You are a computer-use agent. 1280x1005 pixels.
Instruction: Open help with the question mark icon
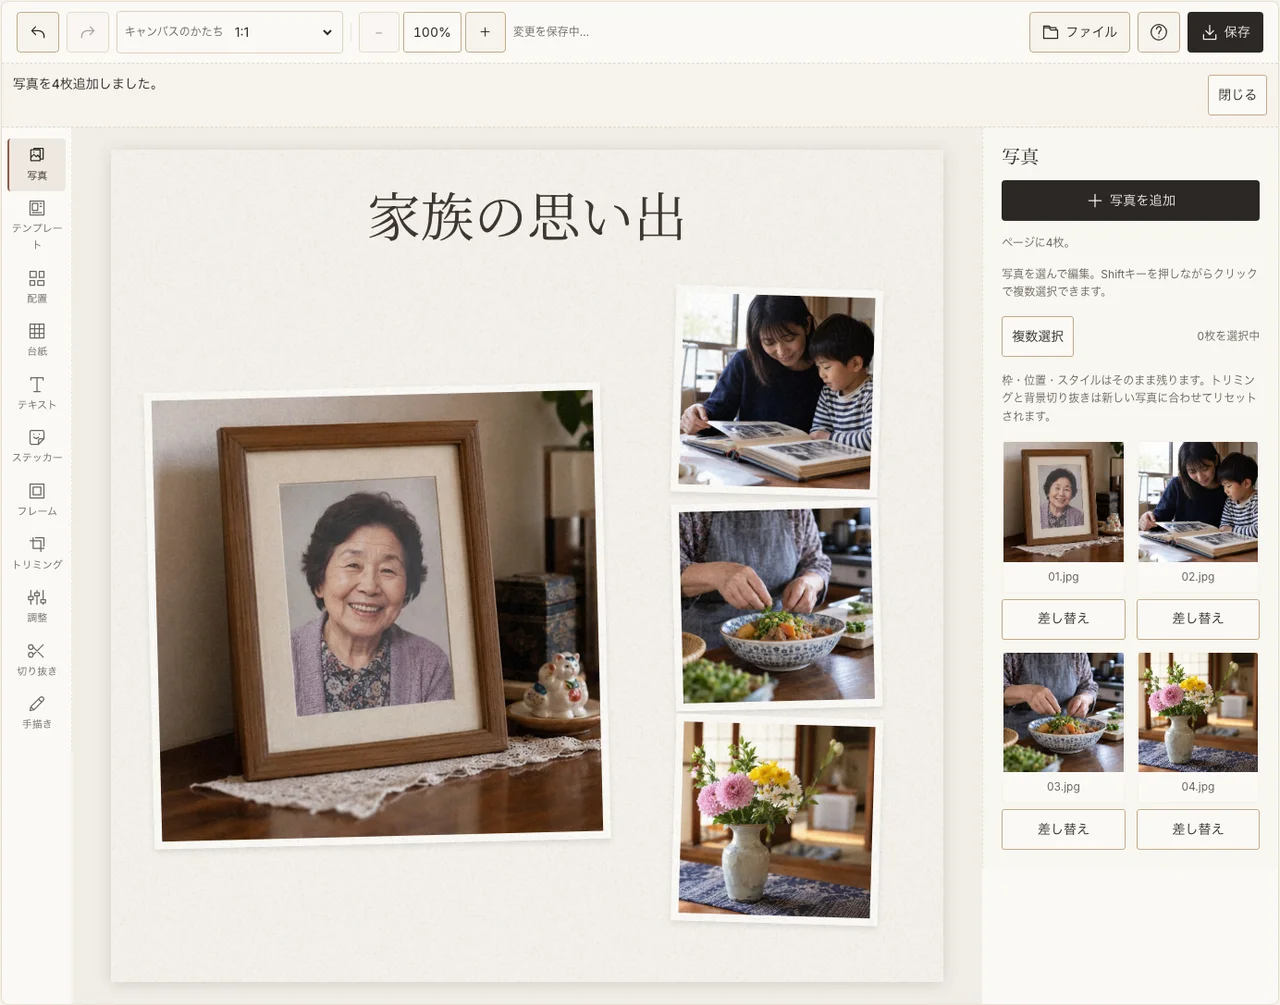click(1159, 32)
